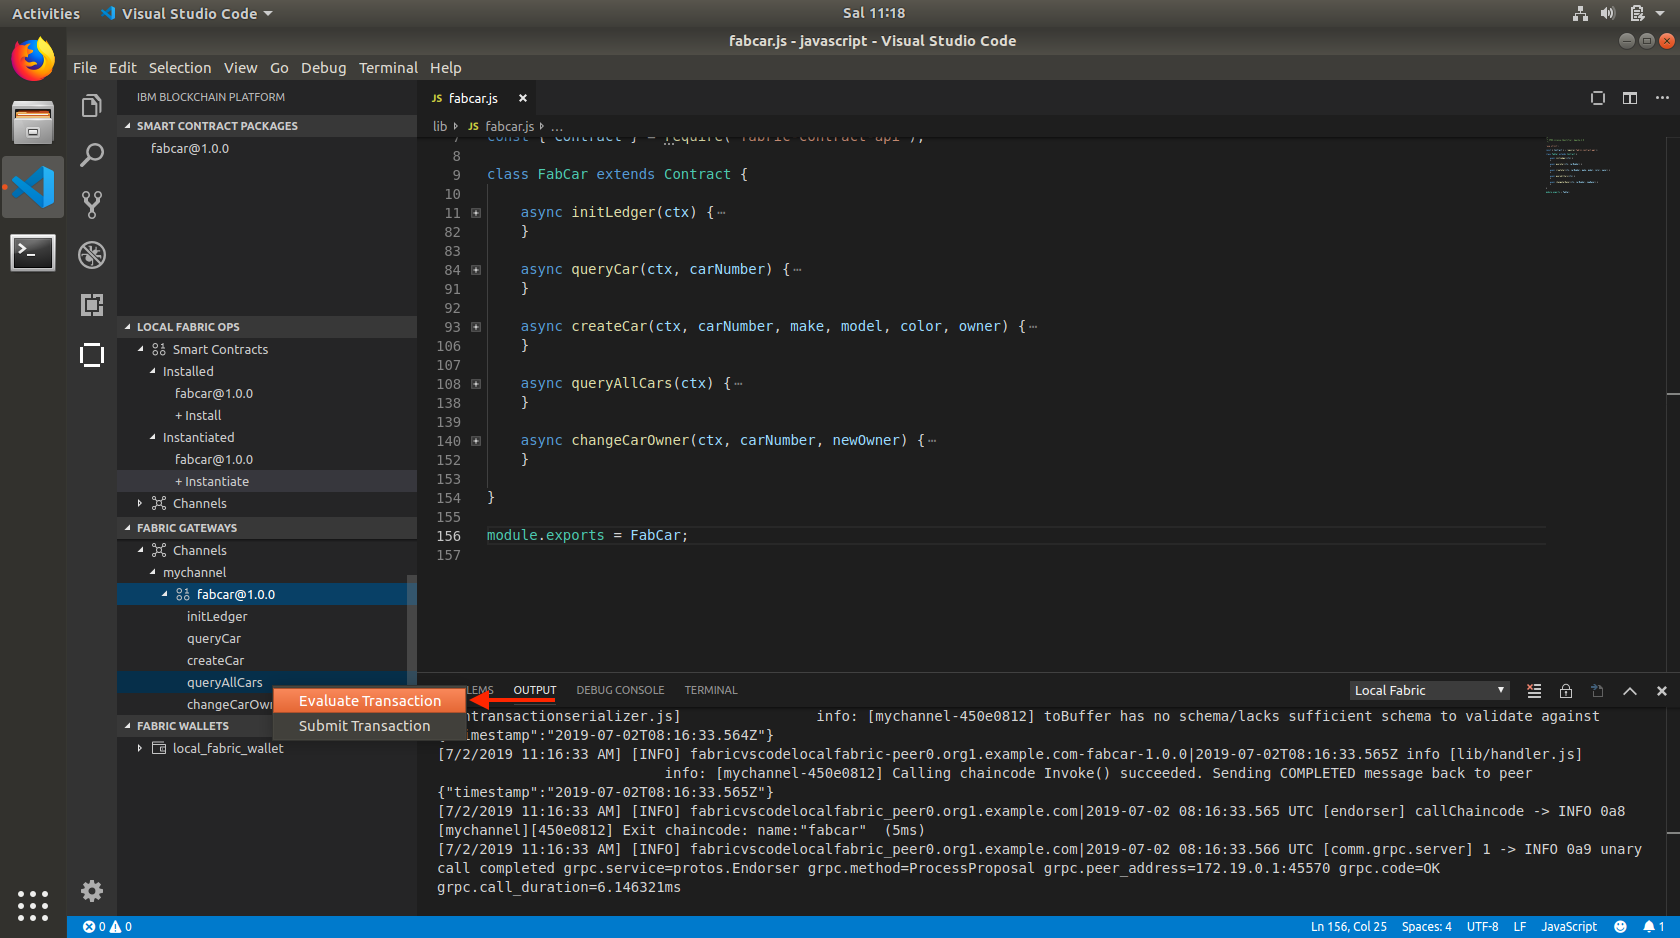
Task: Open the editor More Actions menu
Action: point(1662,98)
